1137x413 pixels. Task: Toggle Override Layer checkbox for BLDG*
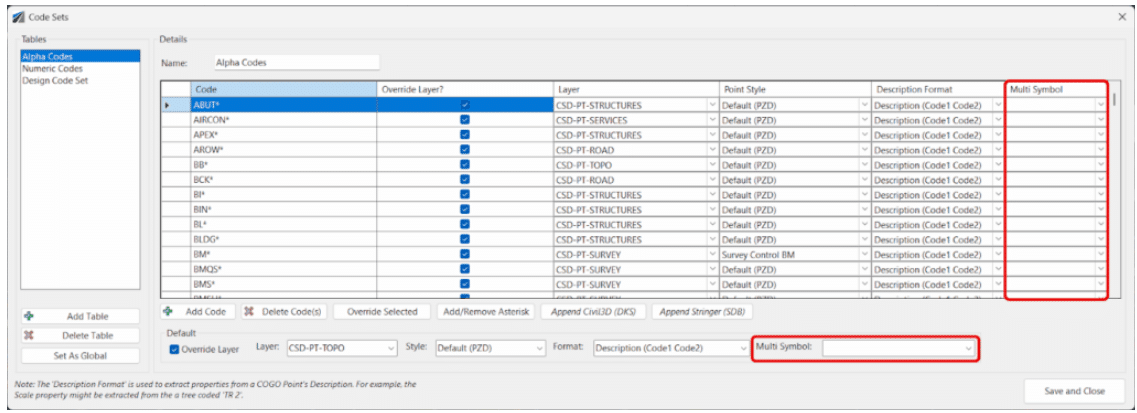[x=465, y=239]
